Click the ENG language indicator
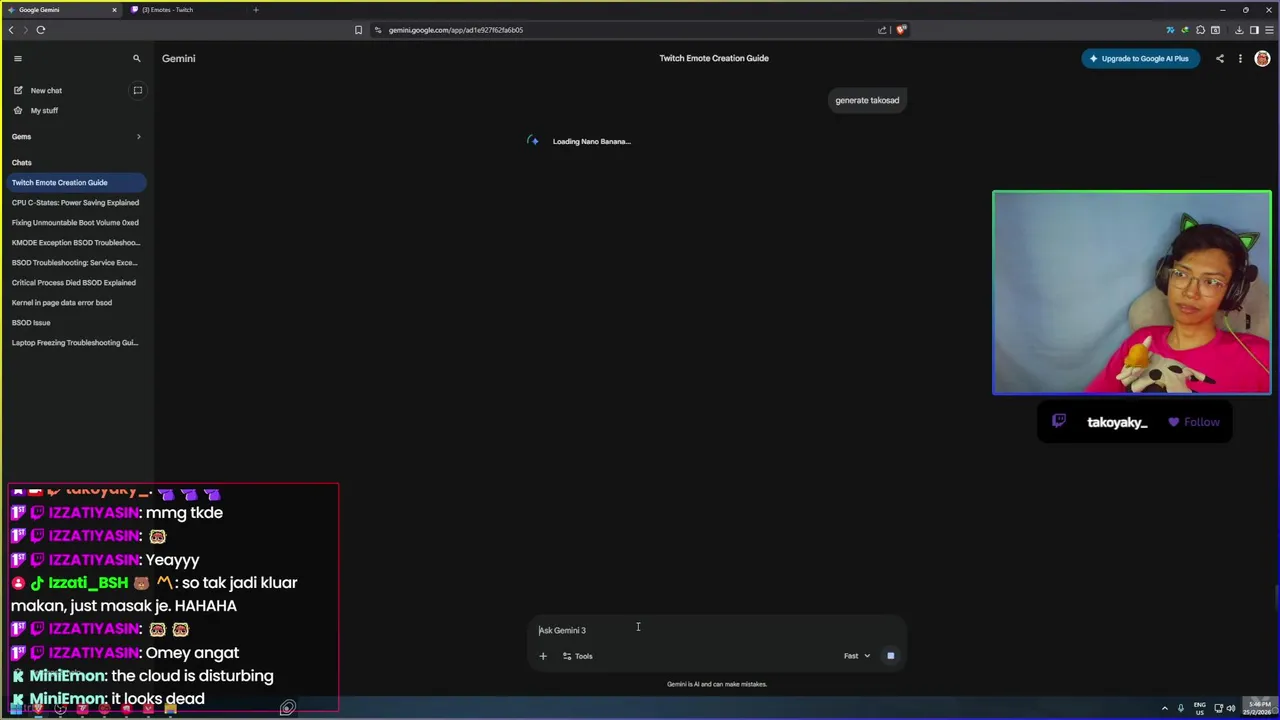The height and width of the screenshot is (720, 1280). point(1200,709)
